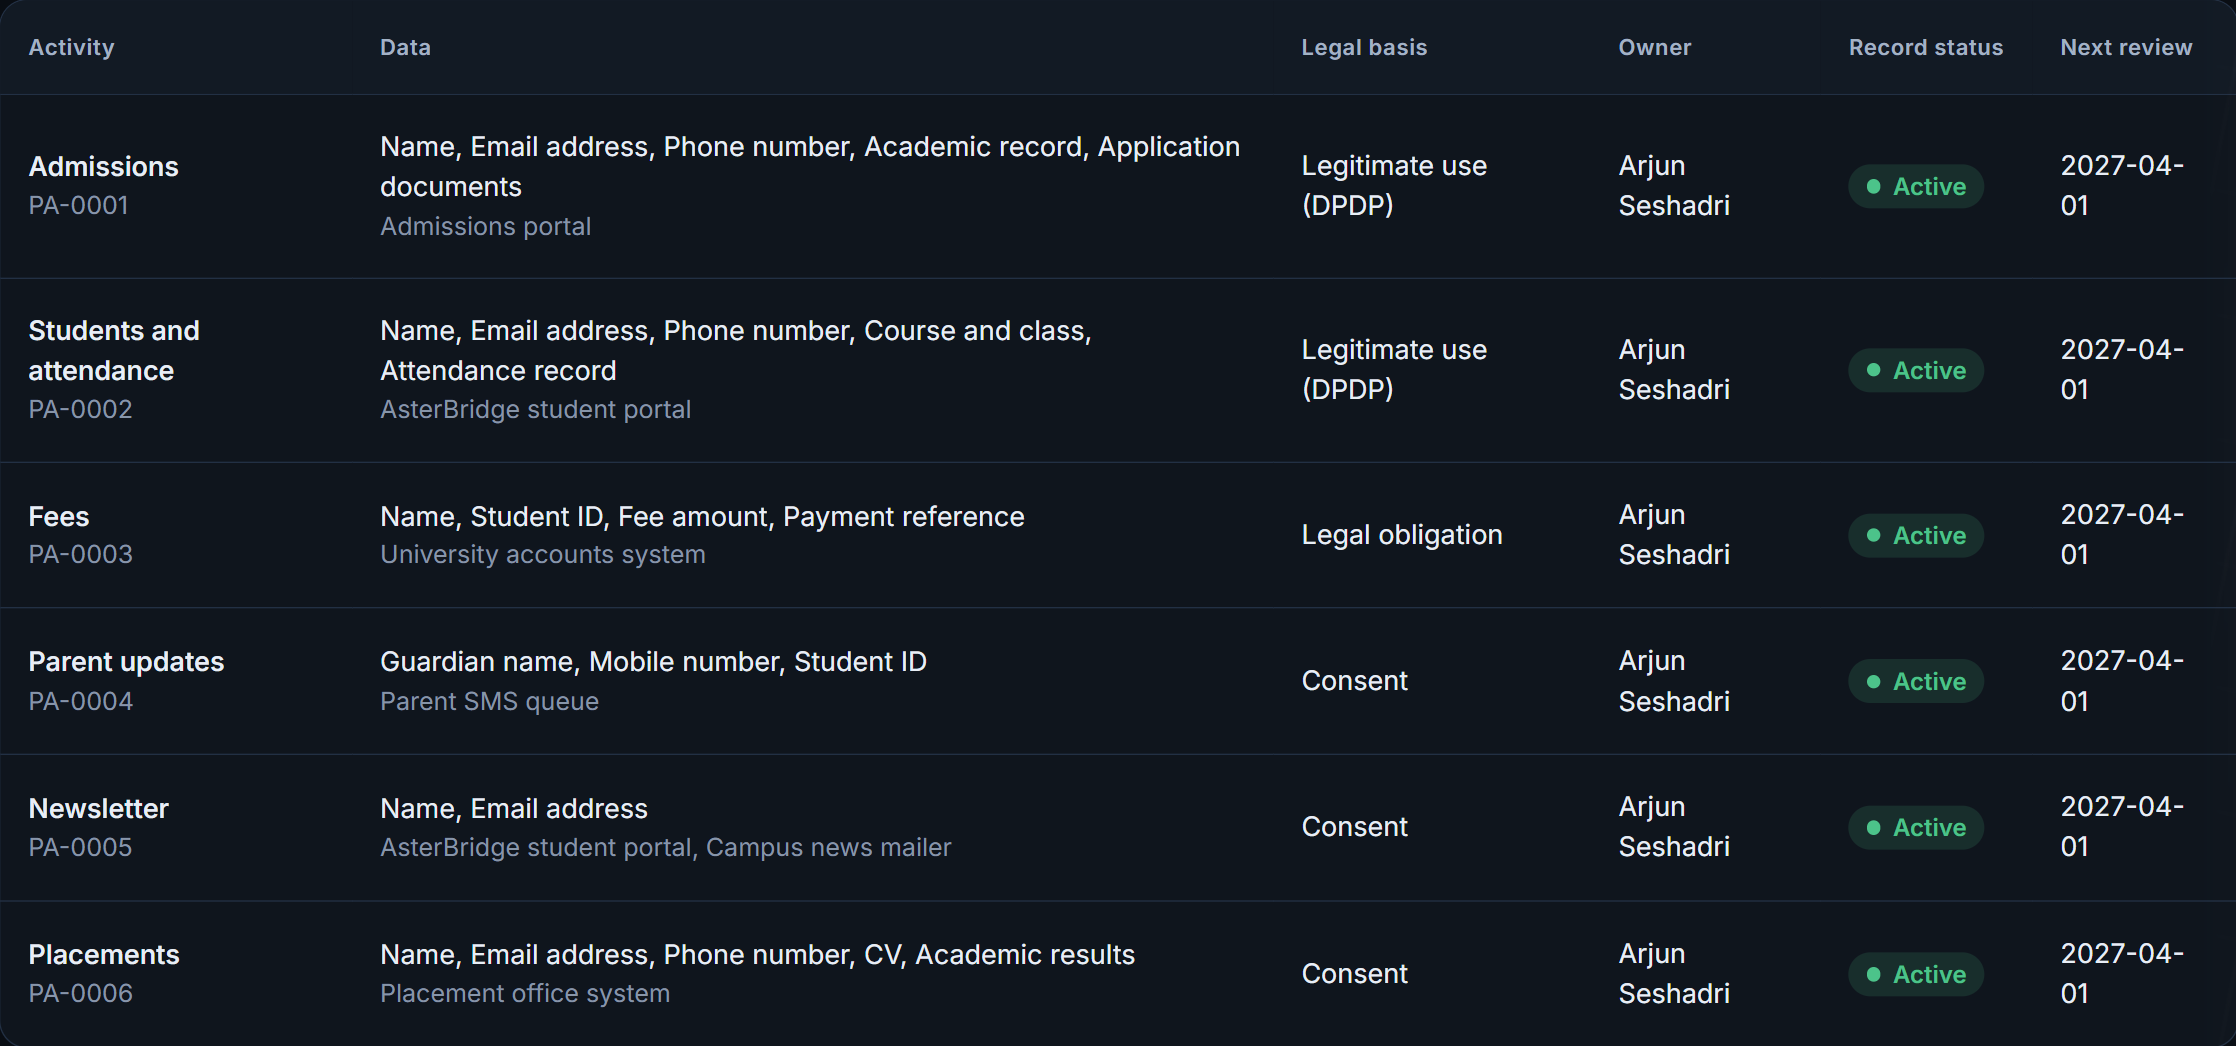Select the PA-0001 record ID
The image size is (2236, 1046).
tap(78, 205)
